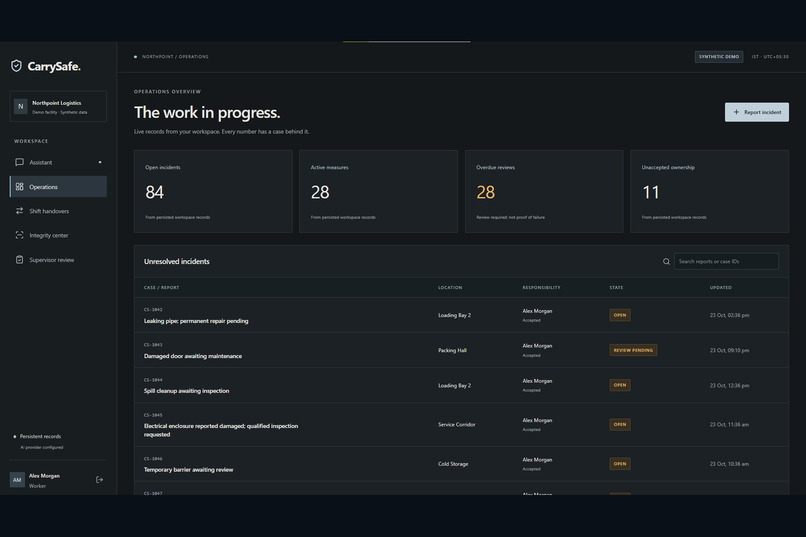Click Loading Bay 2 in Leaking pipe row

(454, 315)
